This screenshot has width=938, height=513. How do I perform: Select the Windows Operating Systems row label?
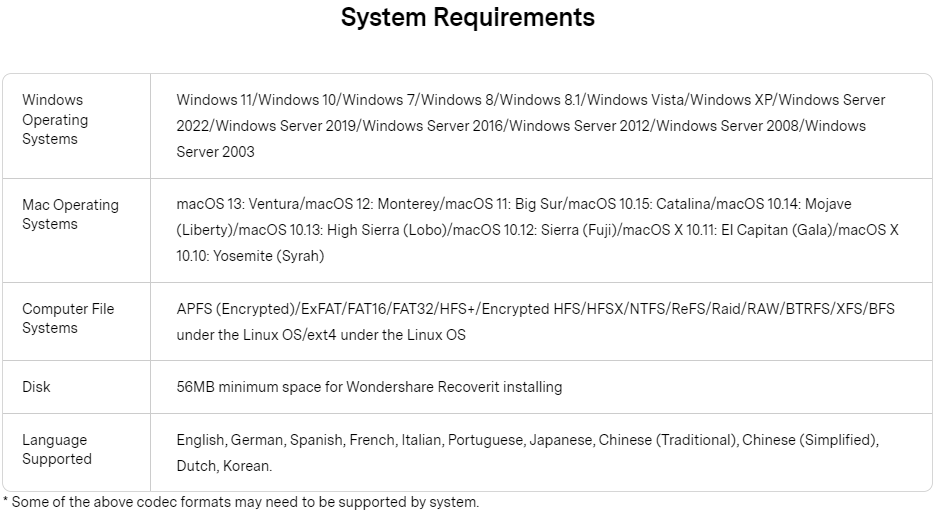coord(55,120)
